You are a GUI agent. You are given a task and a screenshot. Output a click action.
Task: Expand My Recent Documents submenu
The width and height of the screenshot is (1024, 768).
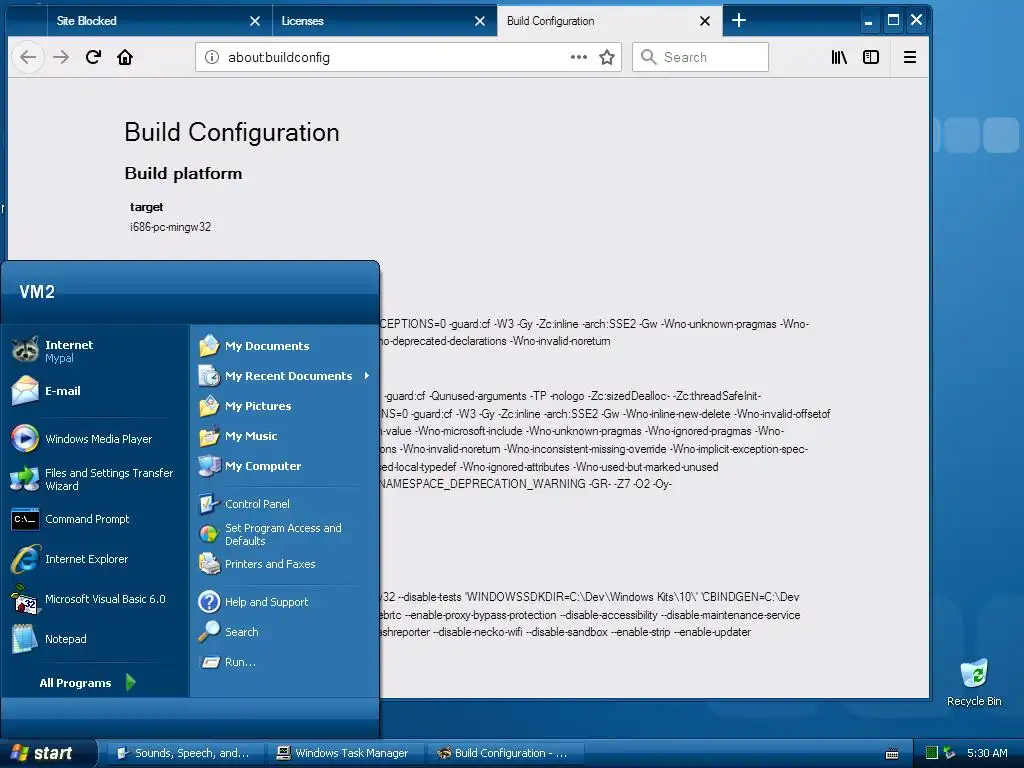click(284, 376)
